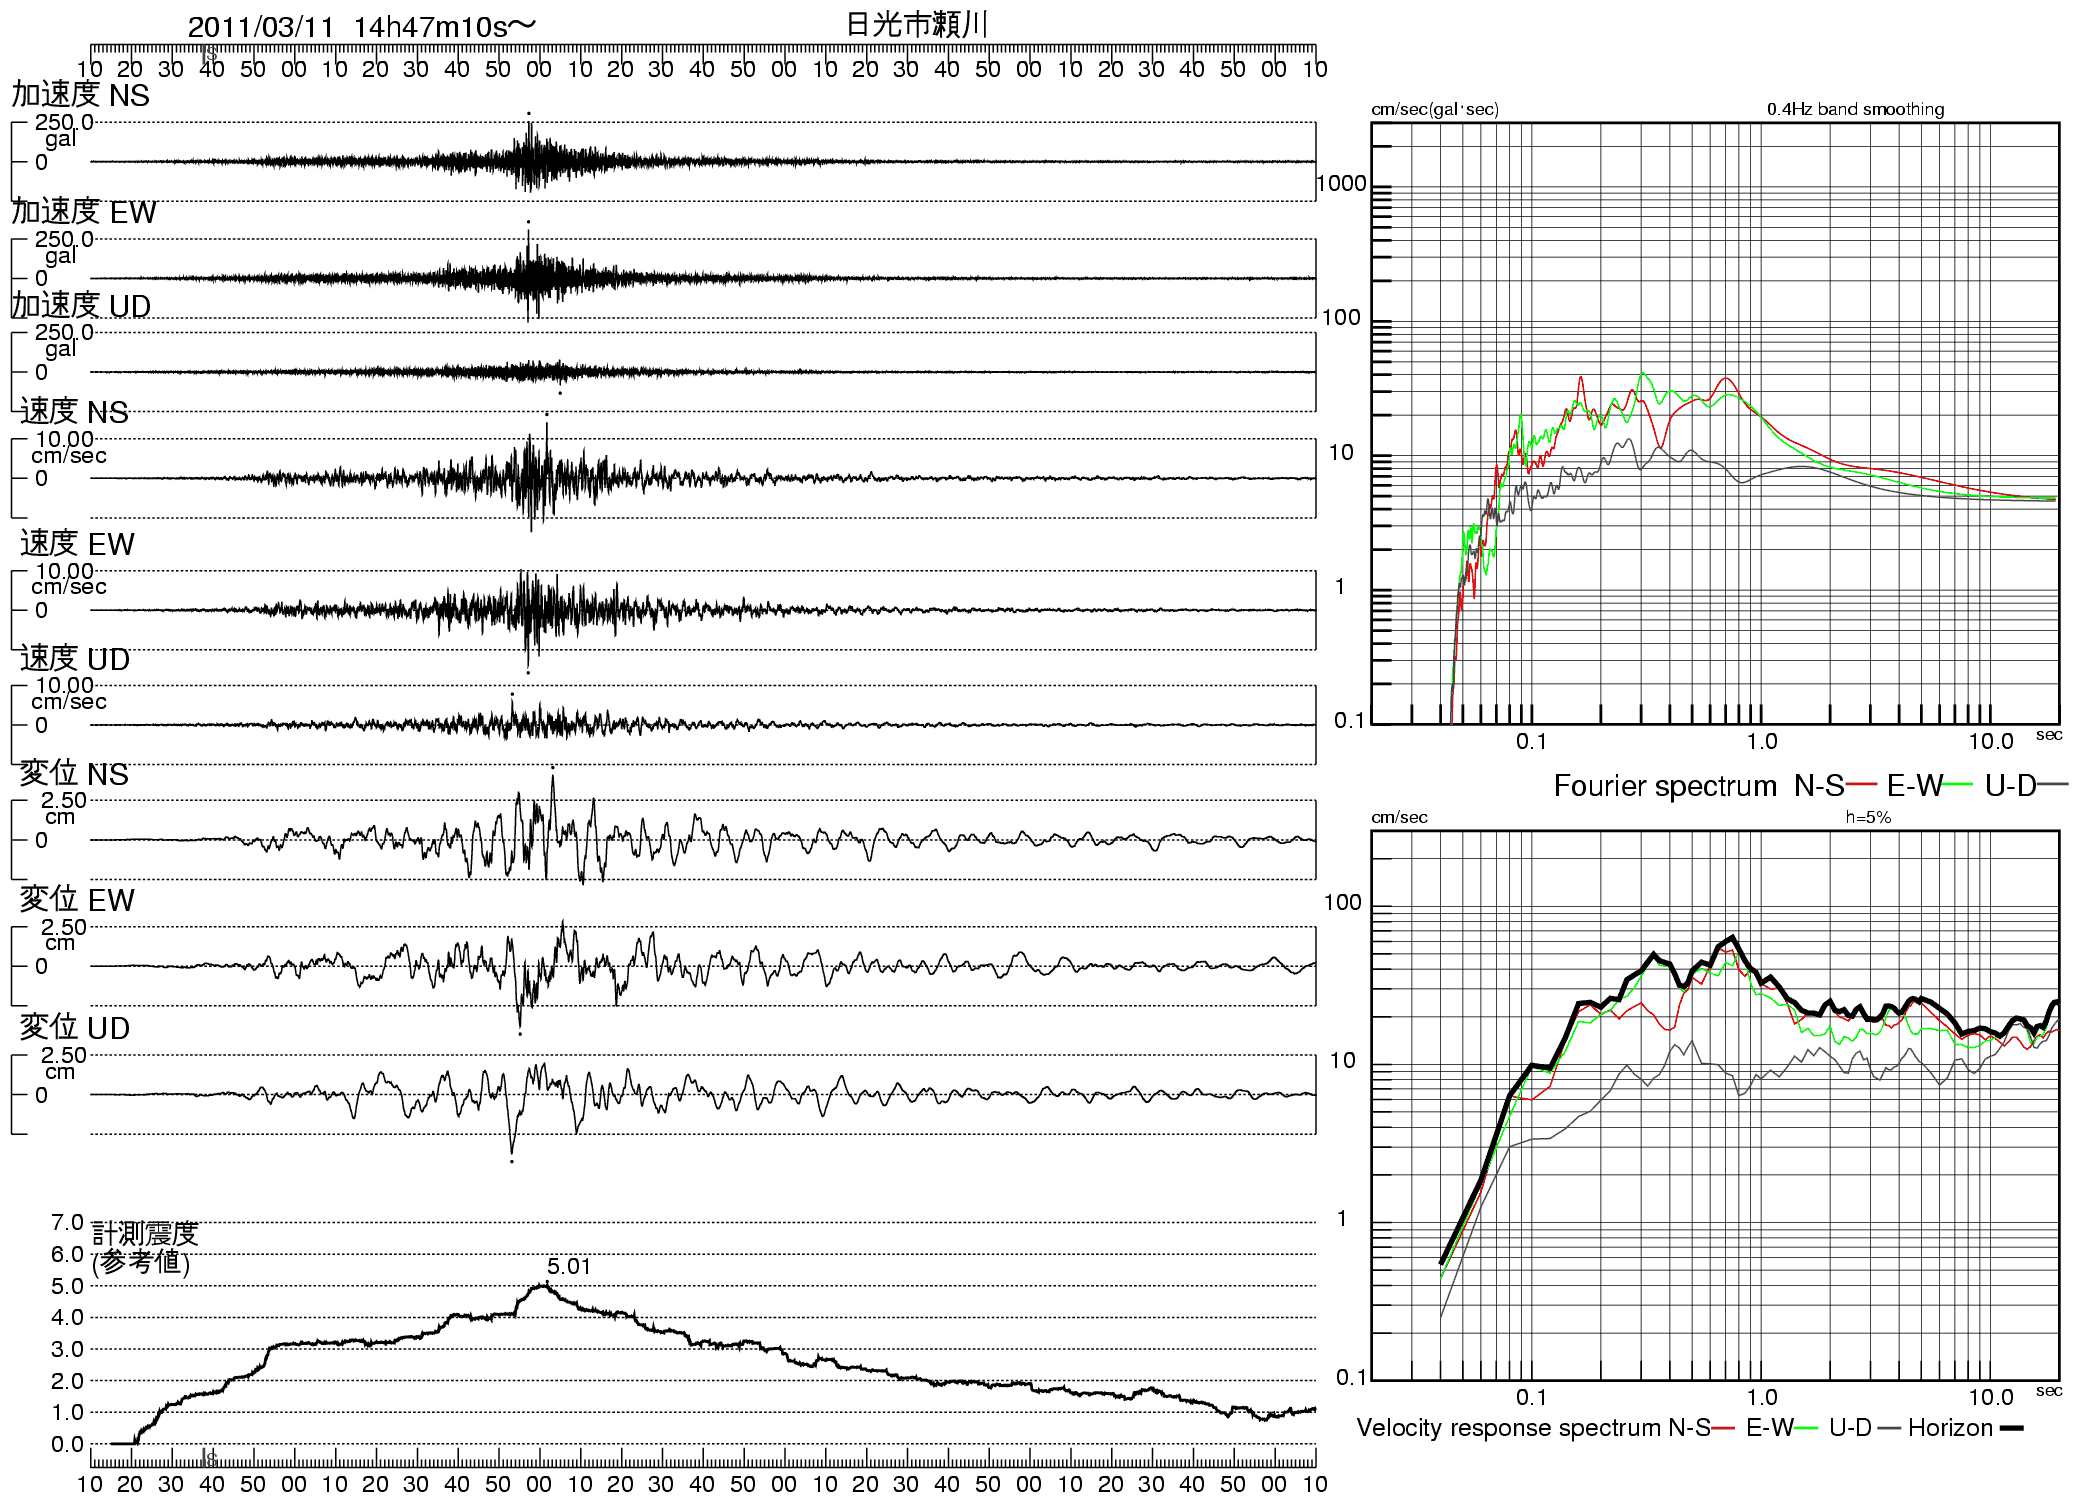The image size is (2079, 1502).
Task: Click the gray U-D legend line in Fourier legend
Action: 2053,785
